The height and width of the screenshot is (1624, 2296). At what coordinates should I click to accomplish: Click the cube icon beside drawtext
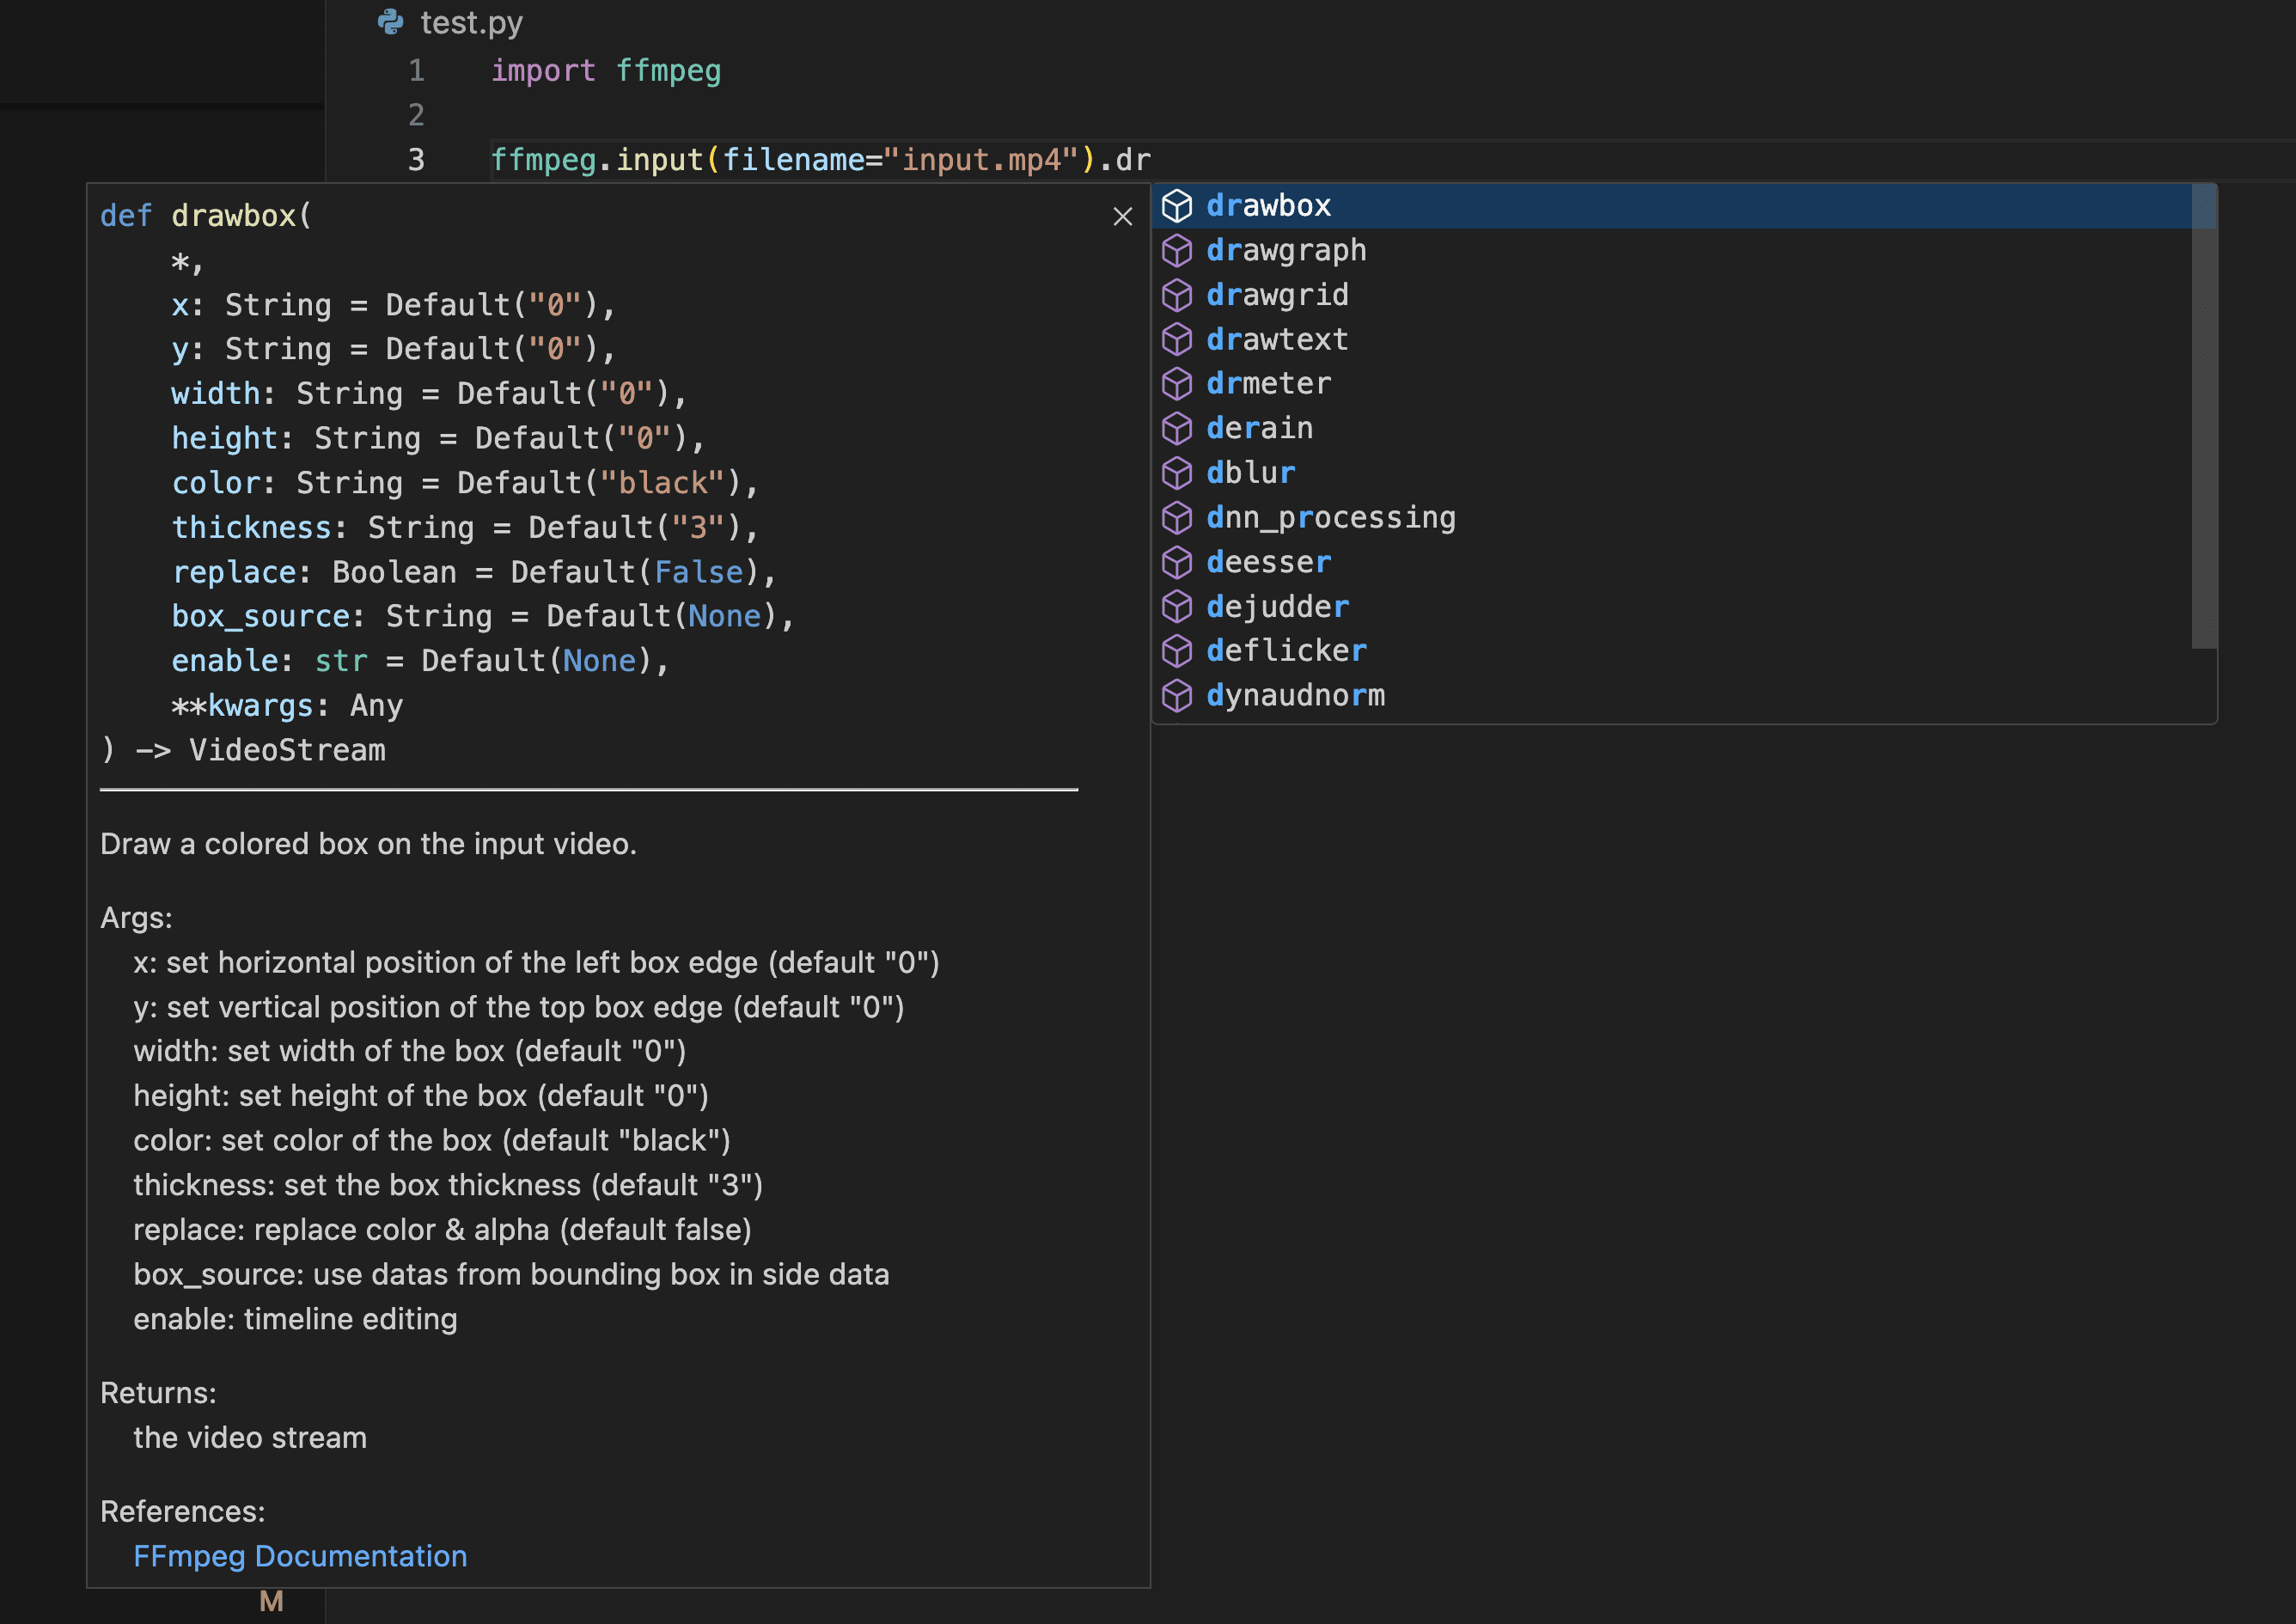1178,339
